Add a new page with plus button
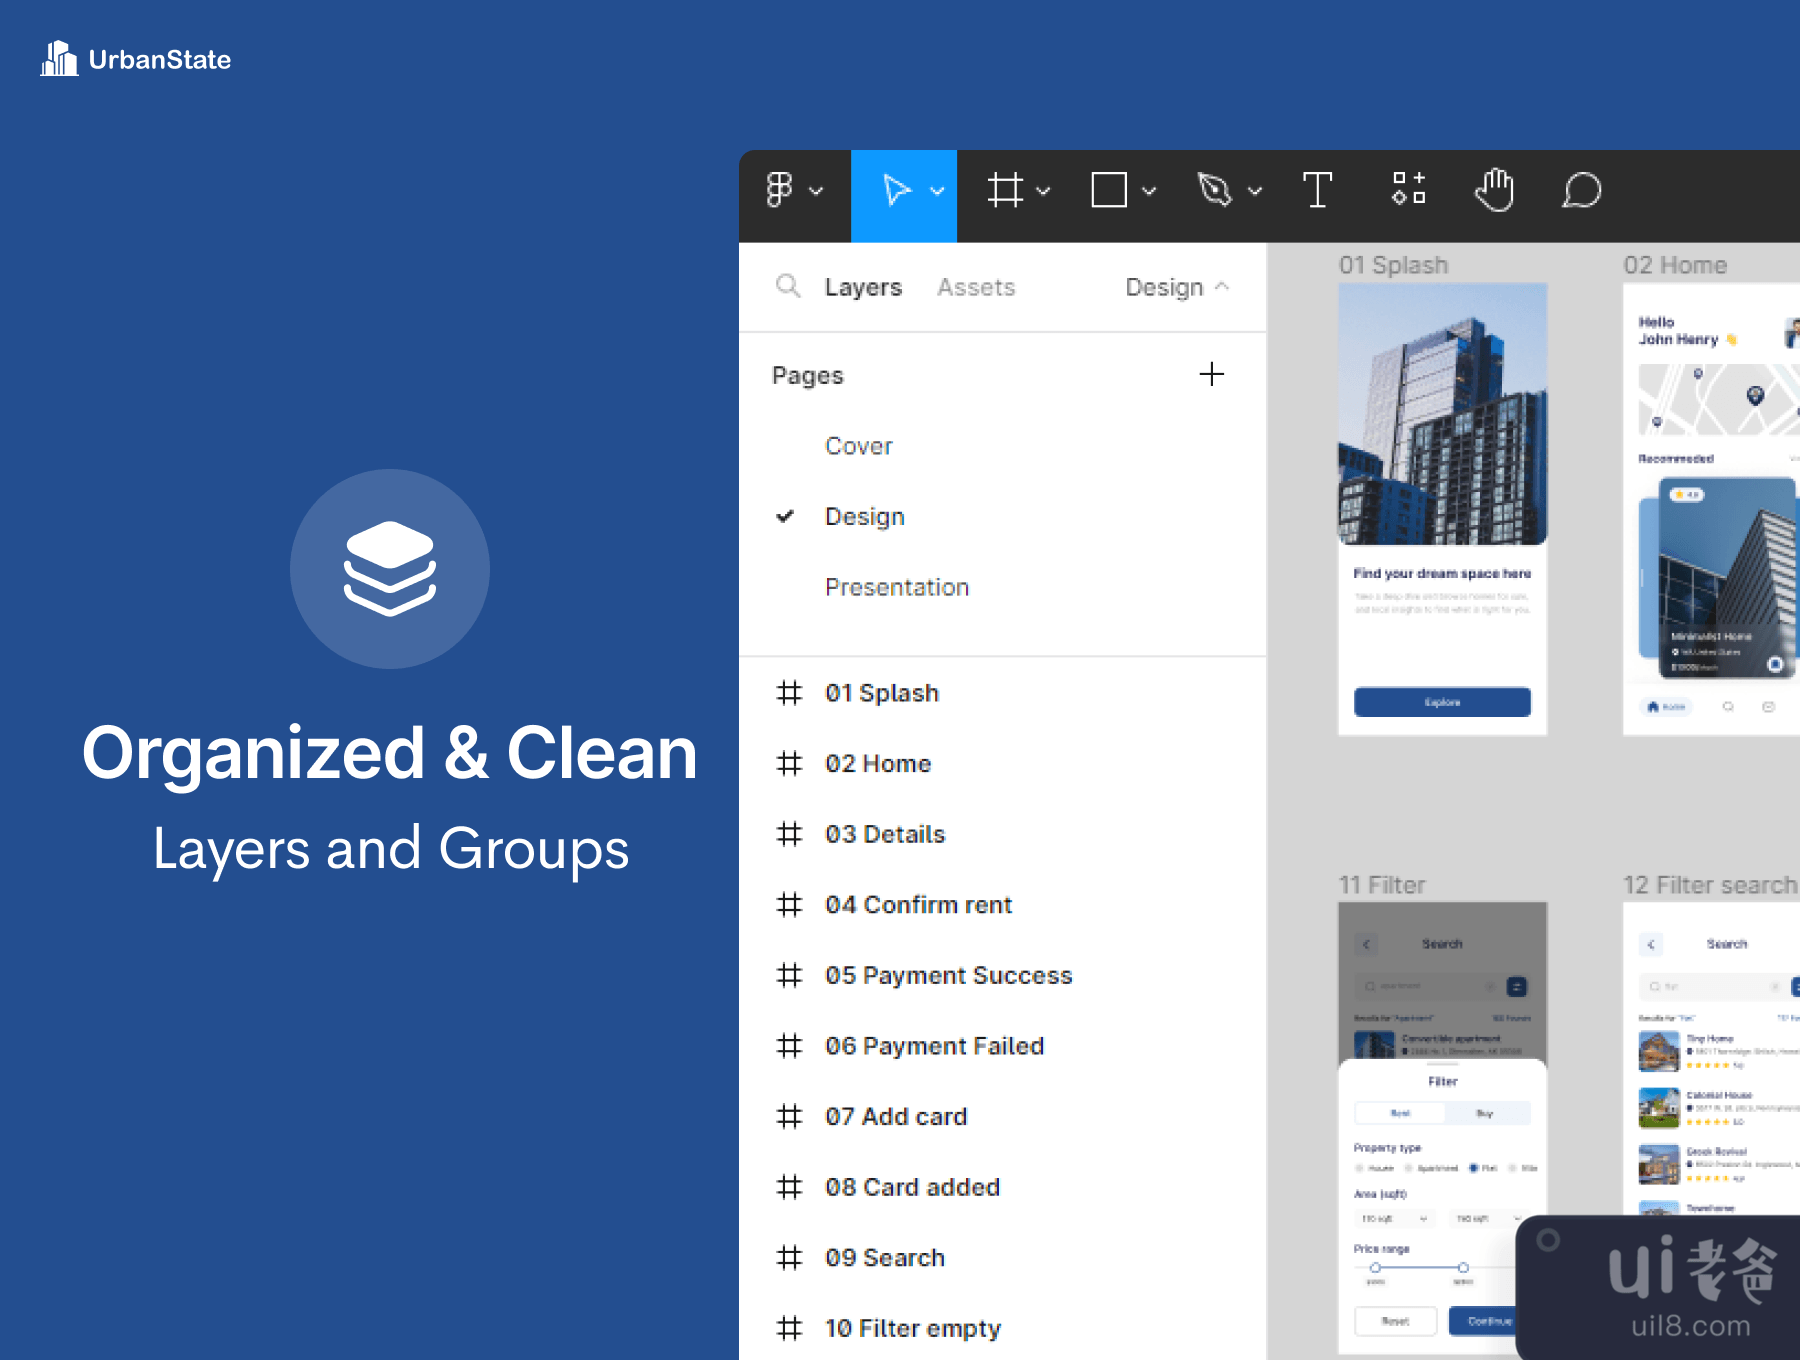This screenshot has height=1360, width=1800. coord(1211,375)
